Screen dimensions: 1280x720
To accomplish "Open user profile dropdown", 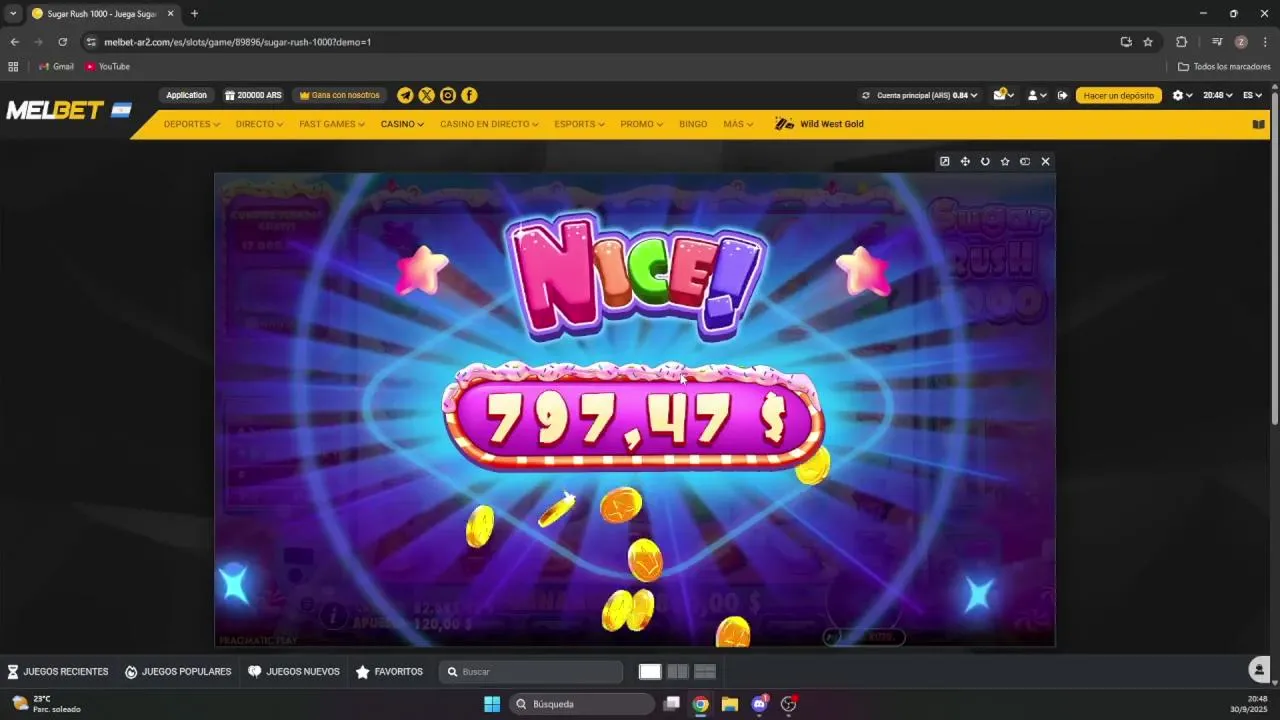I will 1037,95.
